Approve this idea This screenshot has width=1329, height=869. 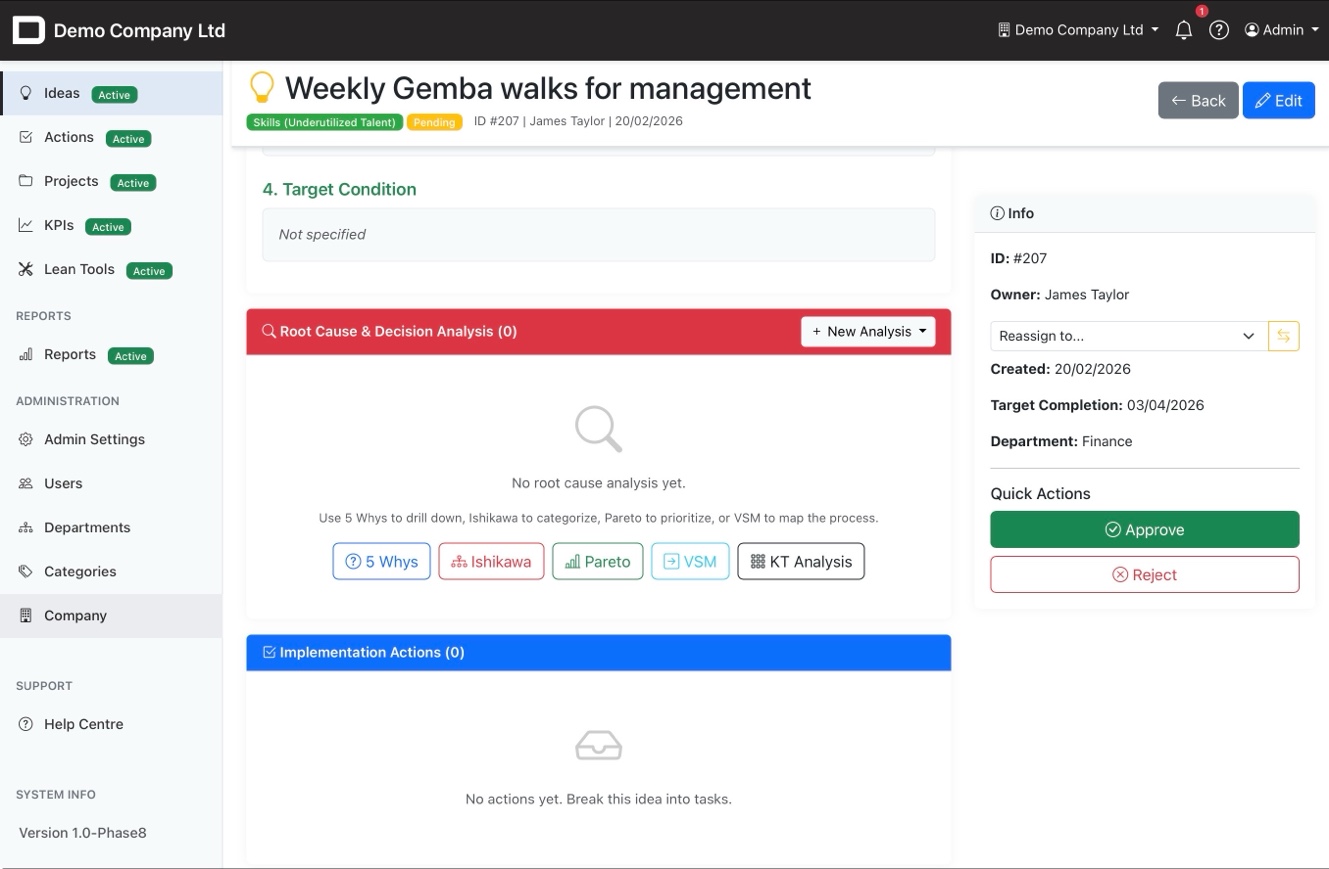(x=1144, y=530)
